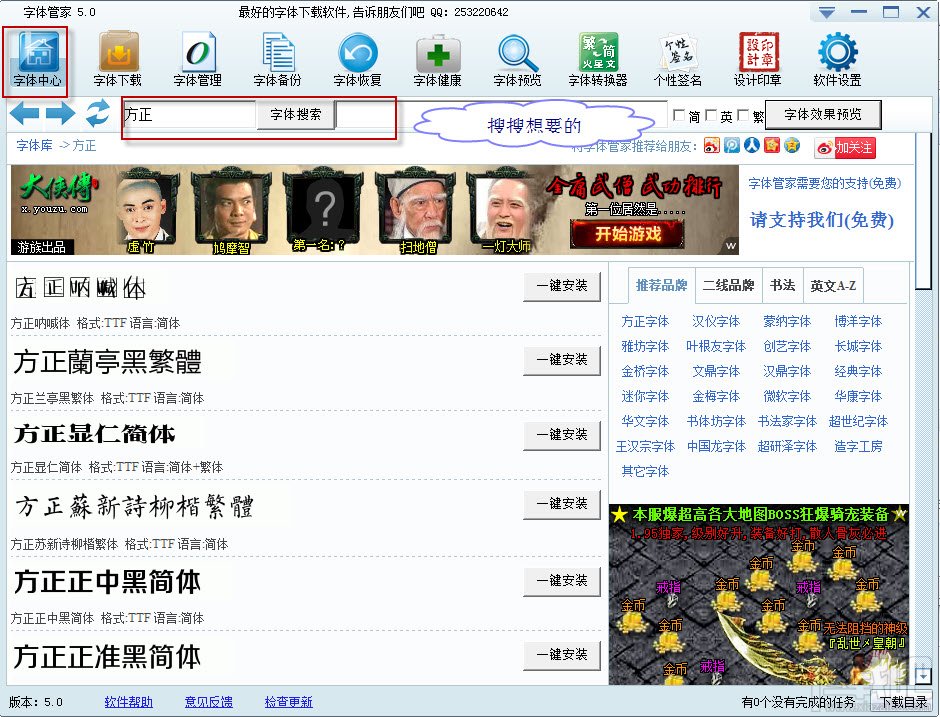This screenshot has width=940, height=717.
Task: Open the 字体预览 magnifier icon
Action: [x=518, y=53]
